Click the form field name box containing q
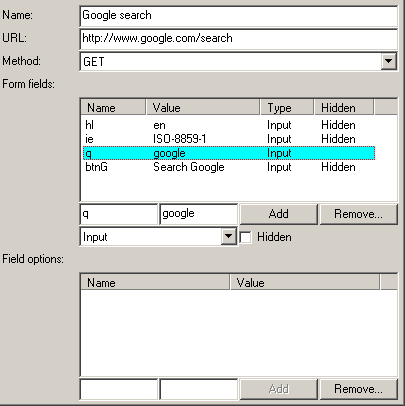Viewport: 405px width, 406px height. 118,214
